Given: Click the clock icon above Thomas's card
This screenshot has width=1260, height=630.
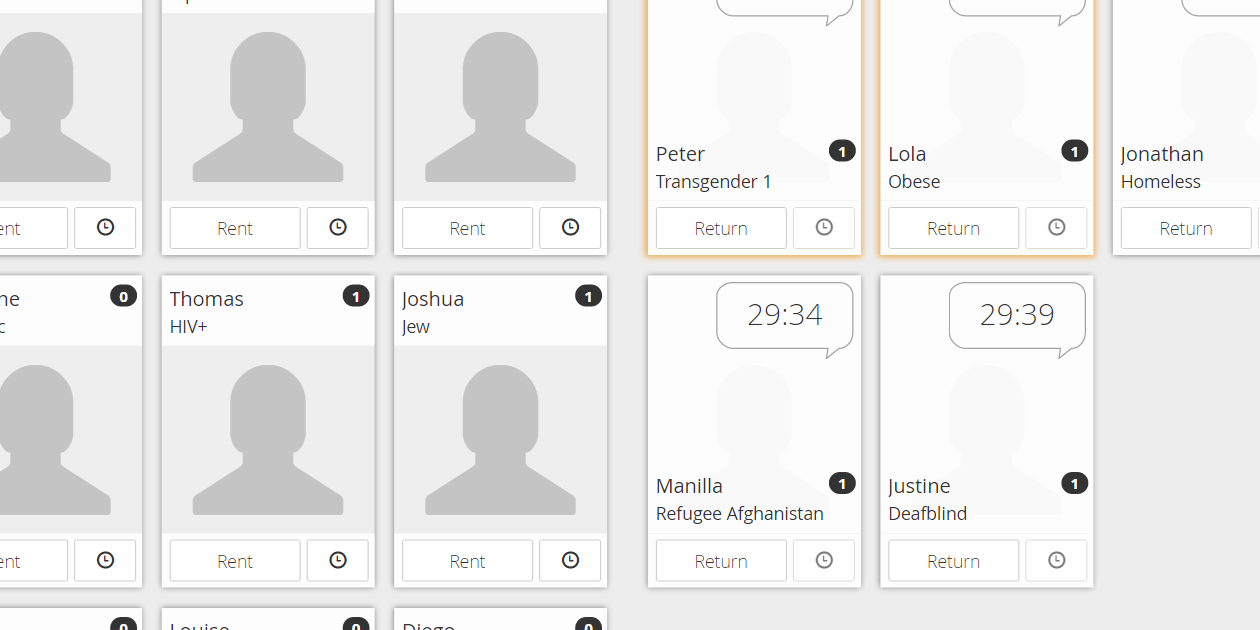Looking at the screenshot, I should point(338,228).
